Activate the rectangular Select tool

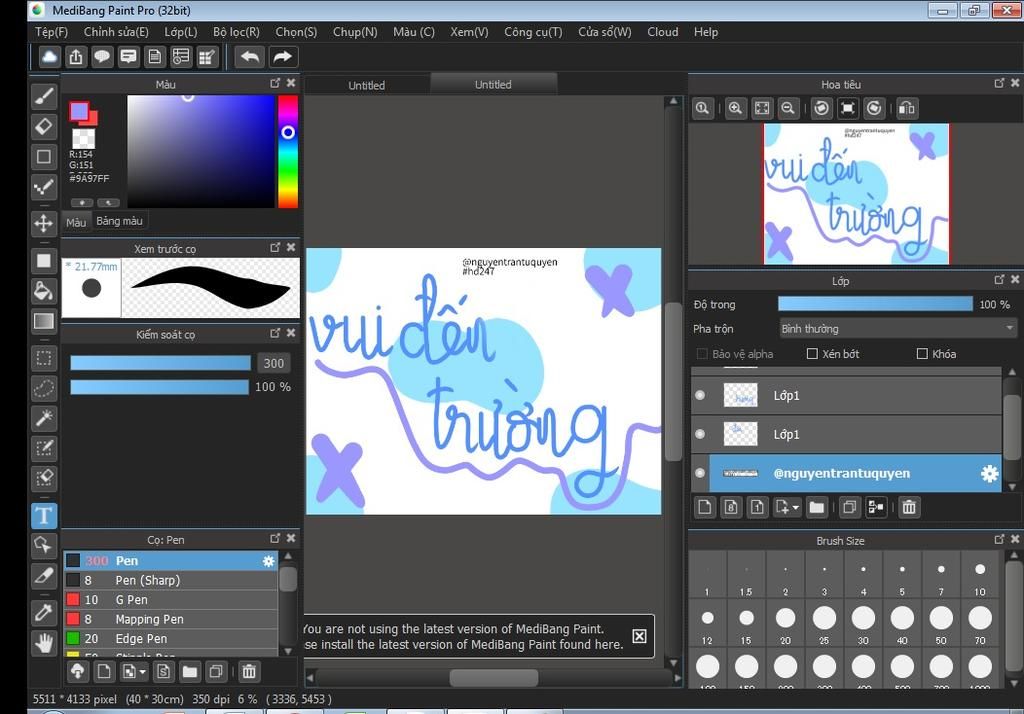(x=44, y=358)
